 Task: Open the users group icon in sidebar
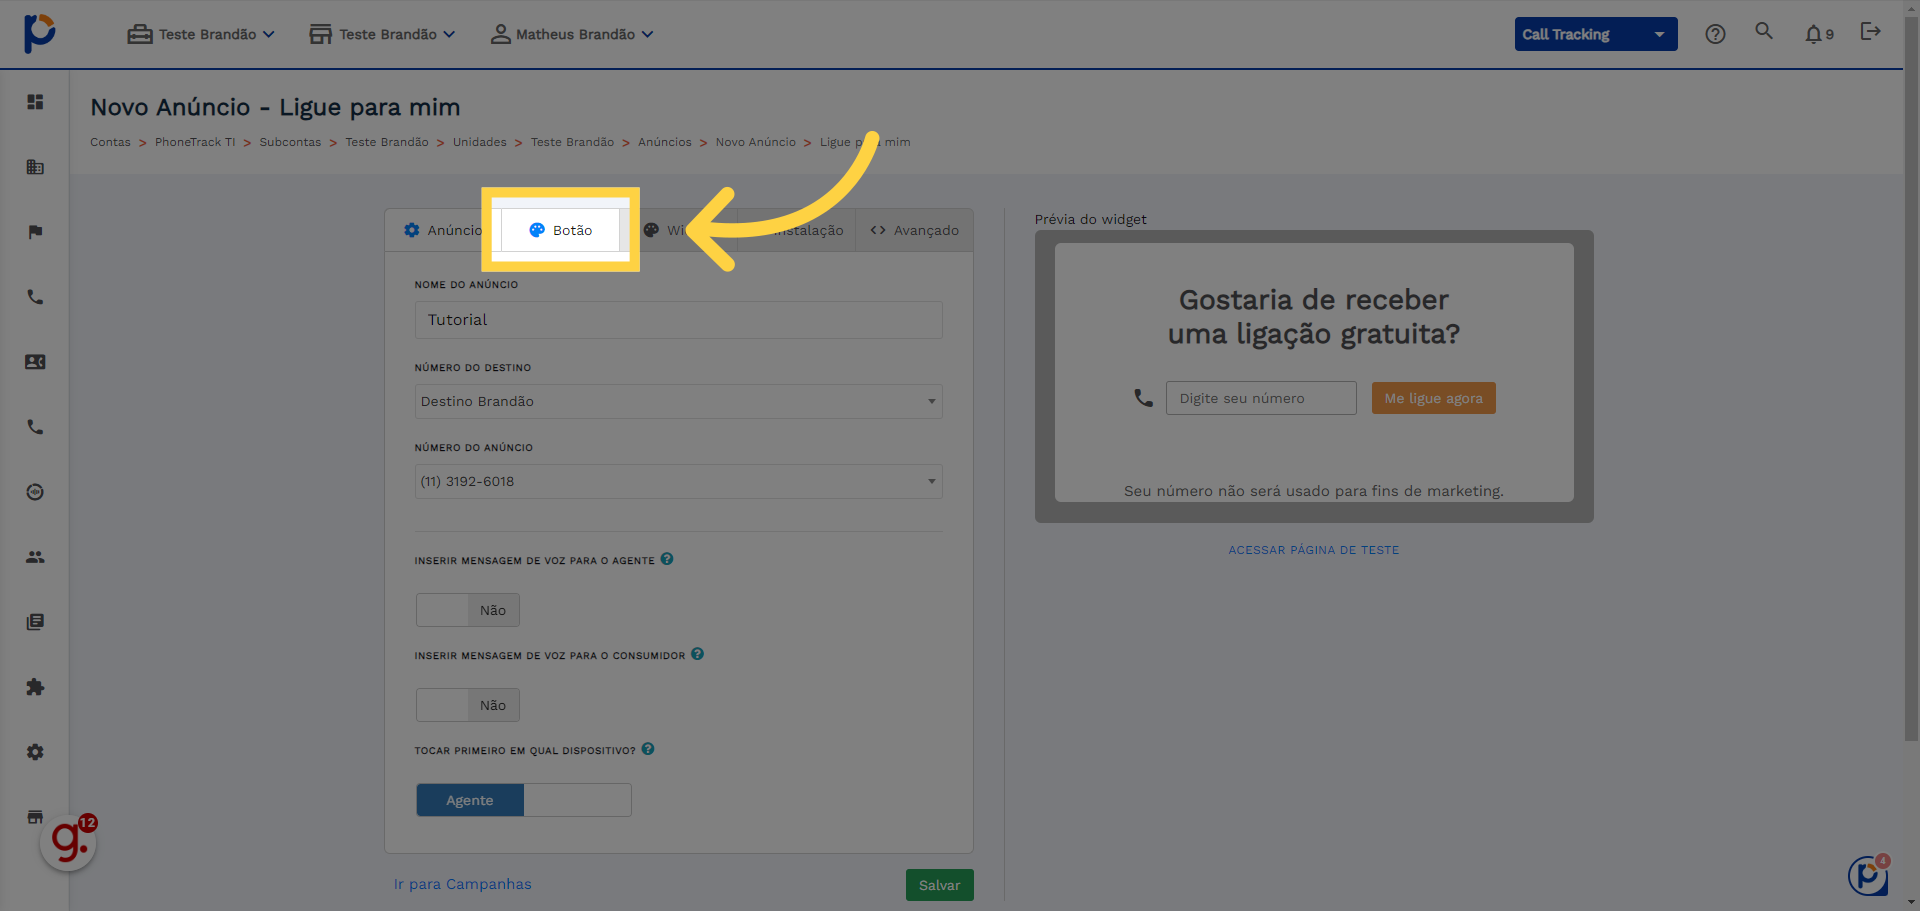click(x=35, y=557)
